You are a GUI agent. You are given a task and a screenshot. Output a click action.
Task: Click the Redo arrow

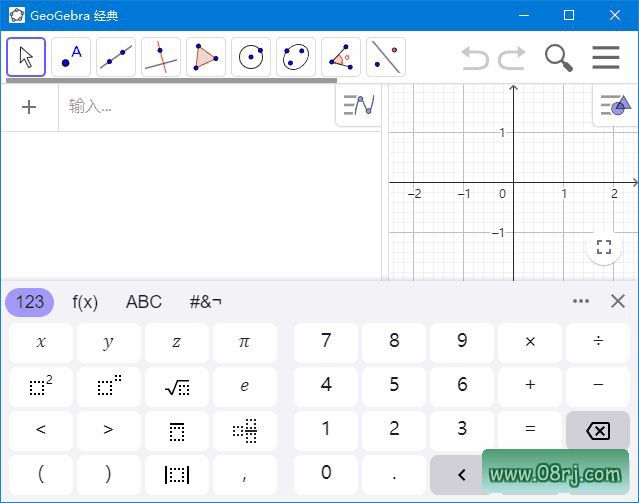512,58
